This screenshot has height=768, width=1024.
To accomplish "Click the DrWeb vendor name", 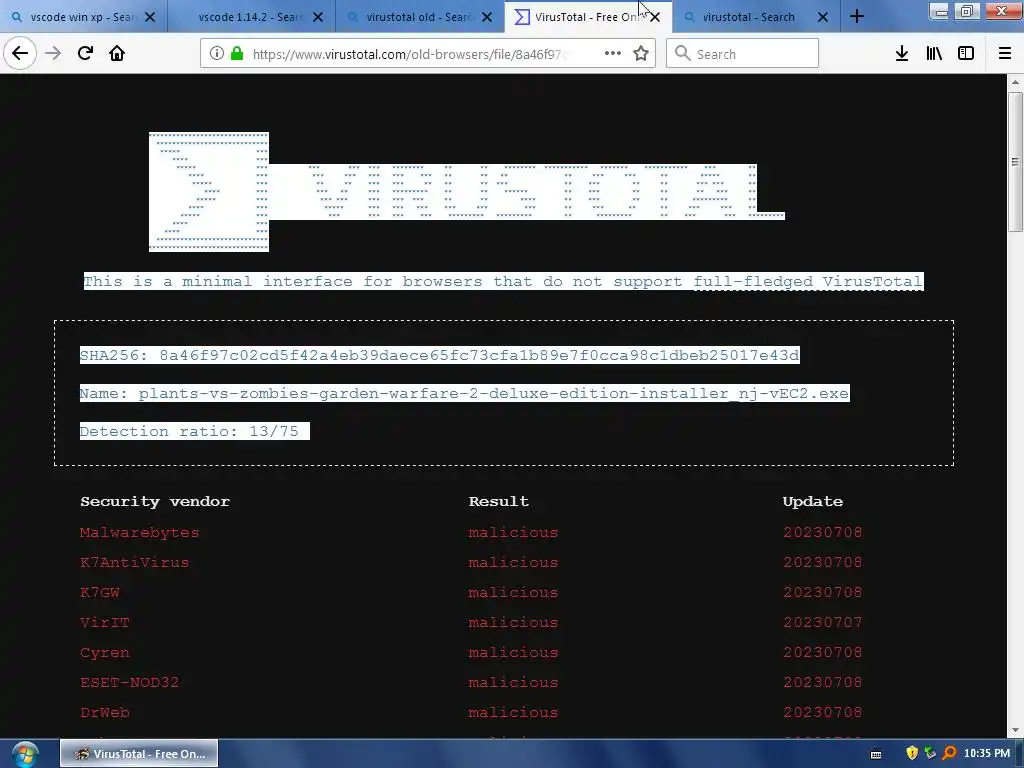I will tap(104, 712).
